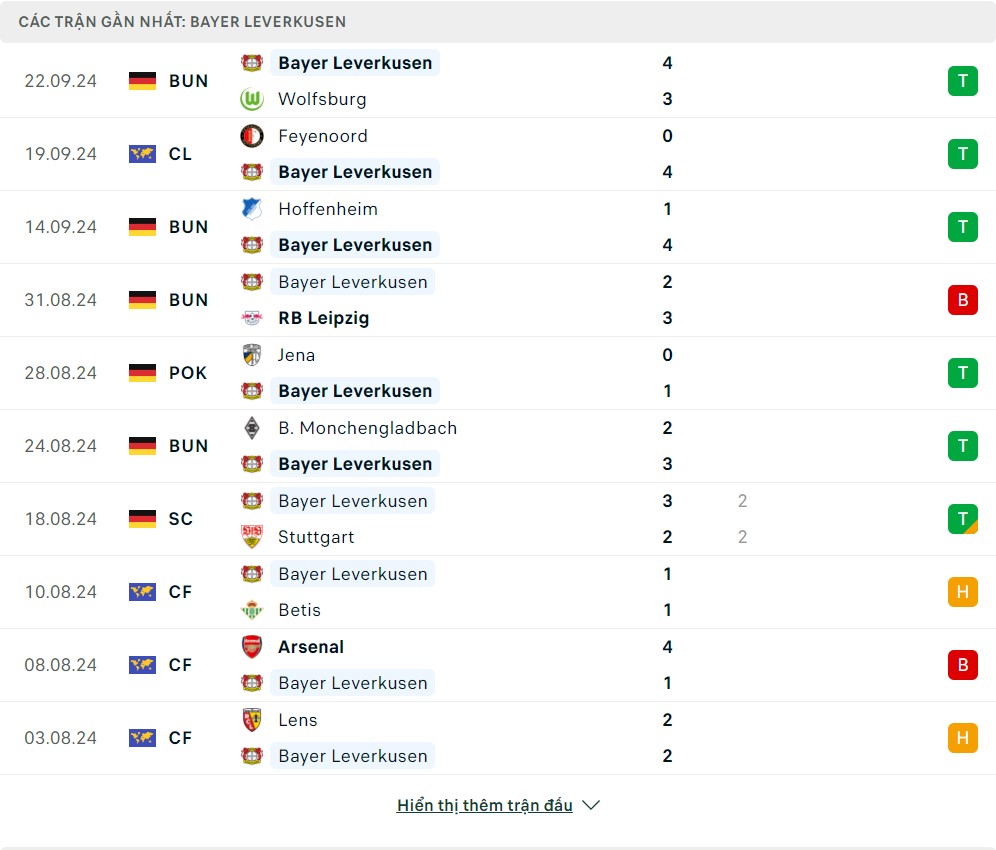Click the Wolfsburg club logo
Image resolution: width=996 pixels, height=850 pixels.
click(251, 99)
